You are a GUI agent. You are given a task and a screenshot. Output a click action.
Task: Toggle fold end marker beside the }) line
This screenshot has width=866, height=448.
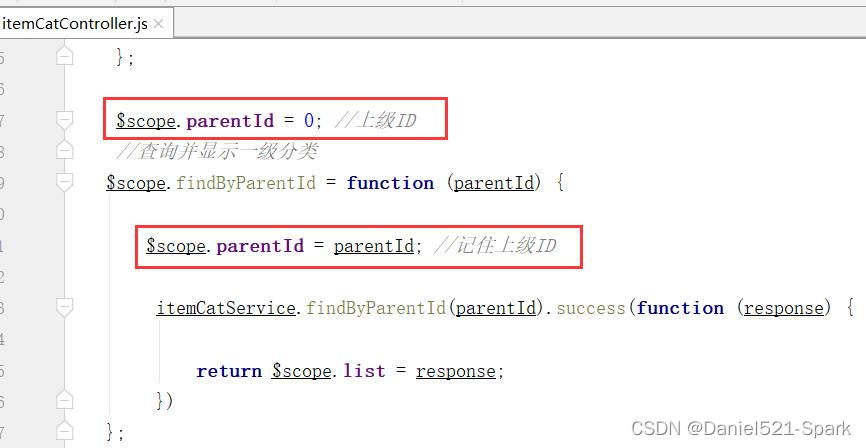(65, 400)
